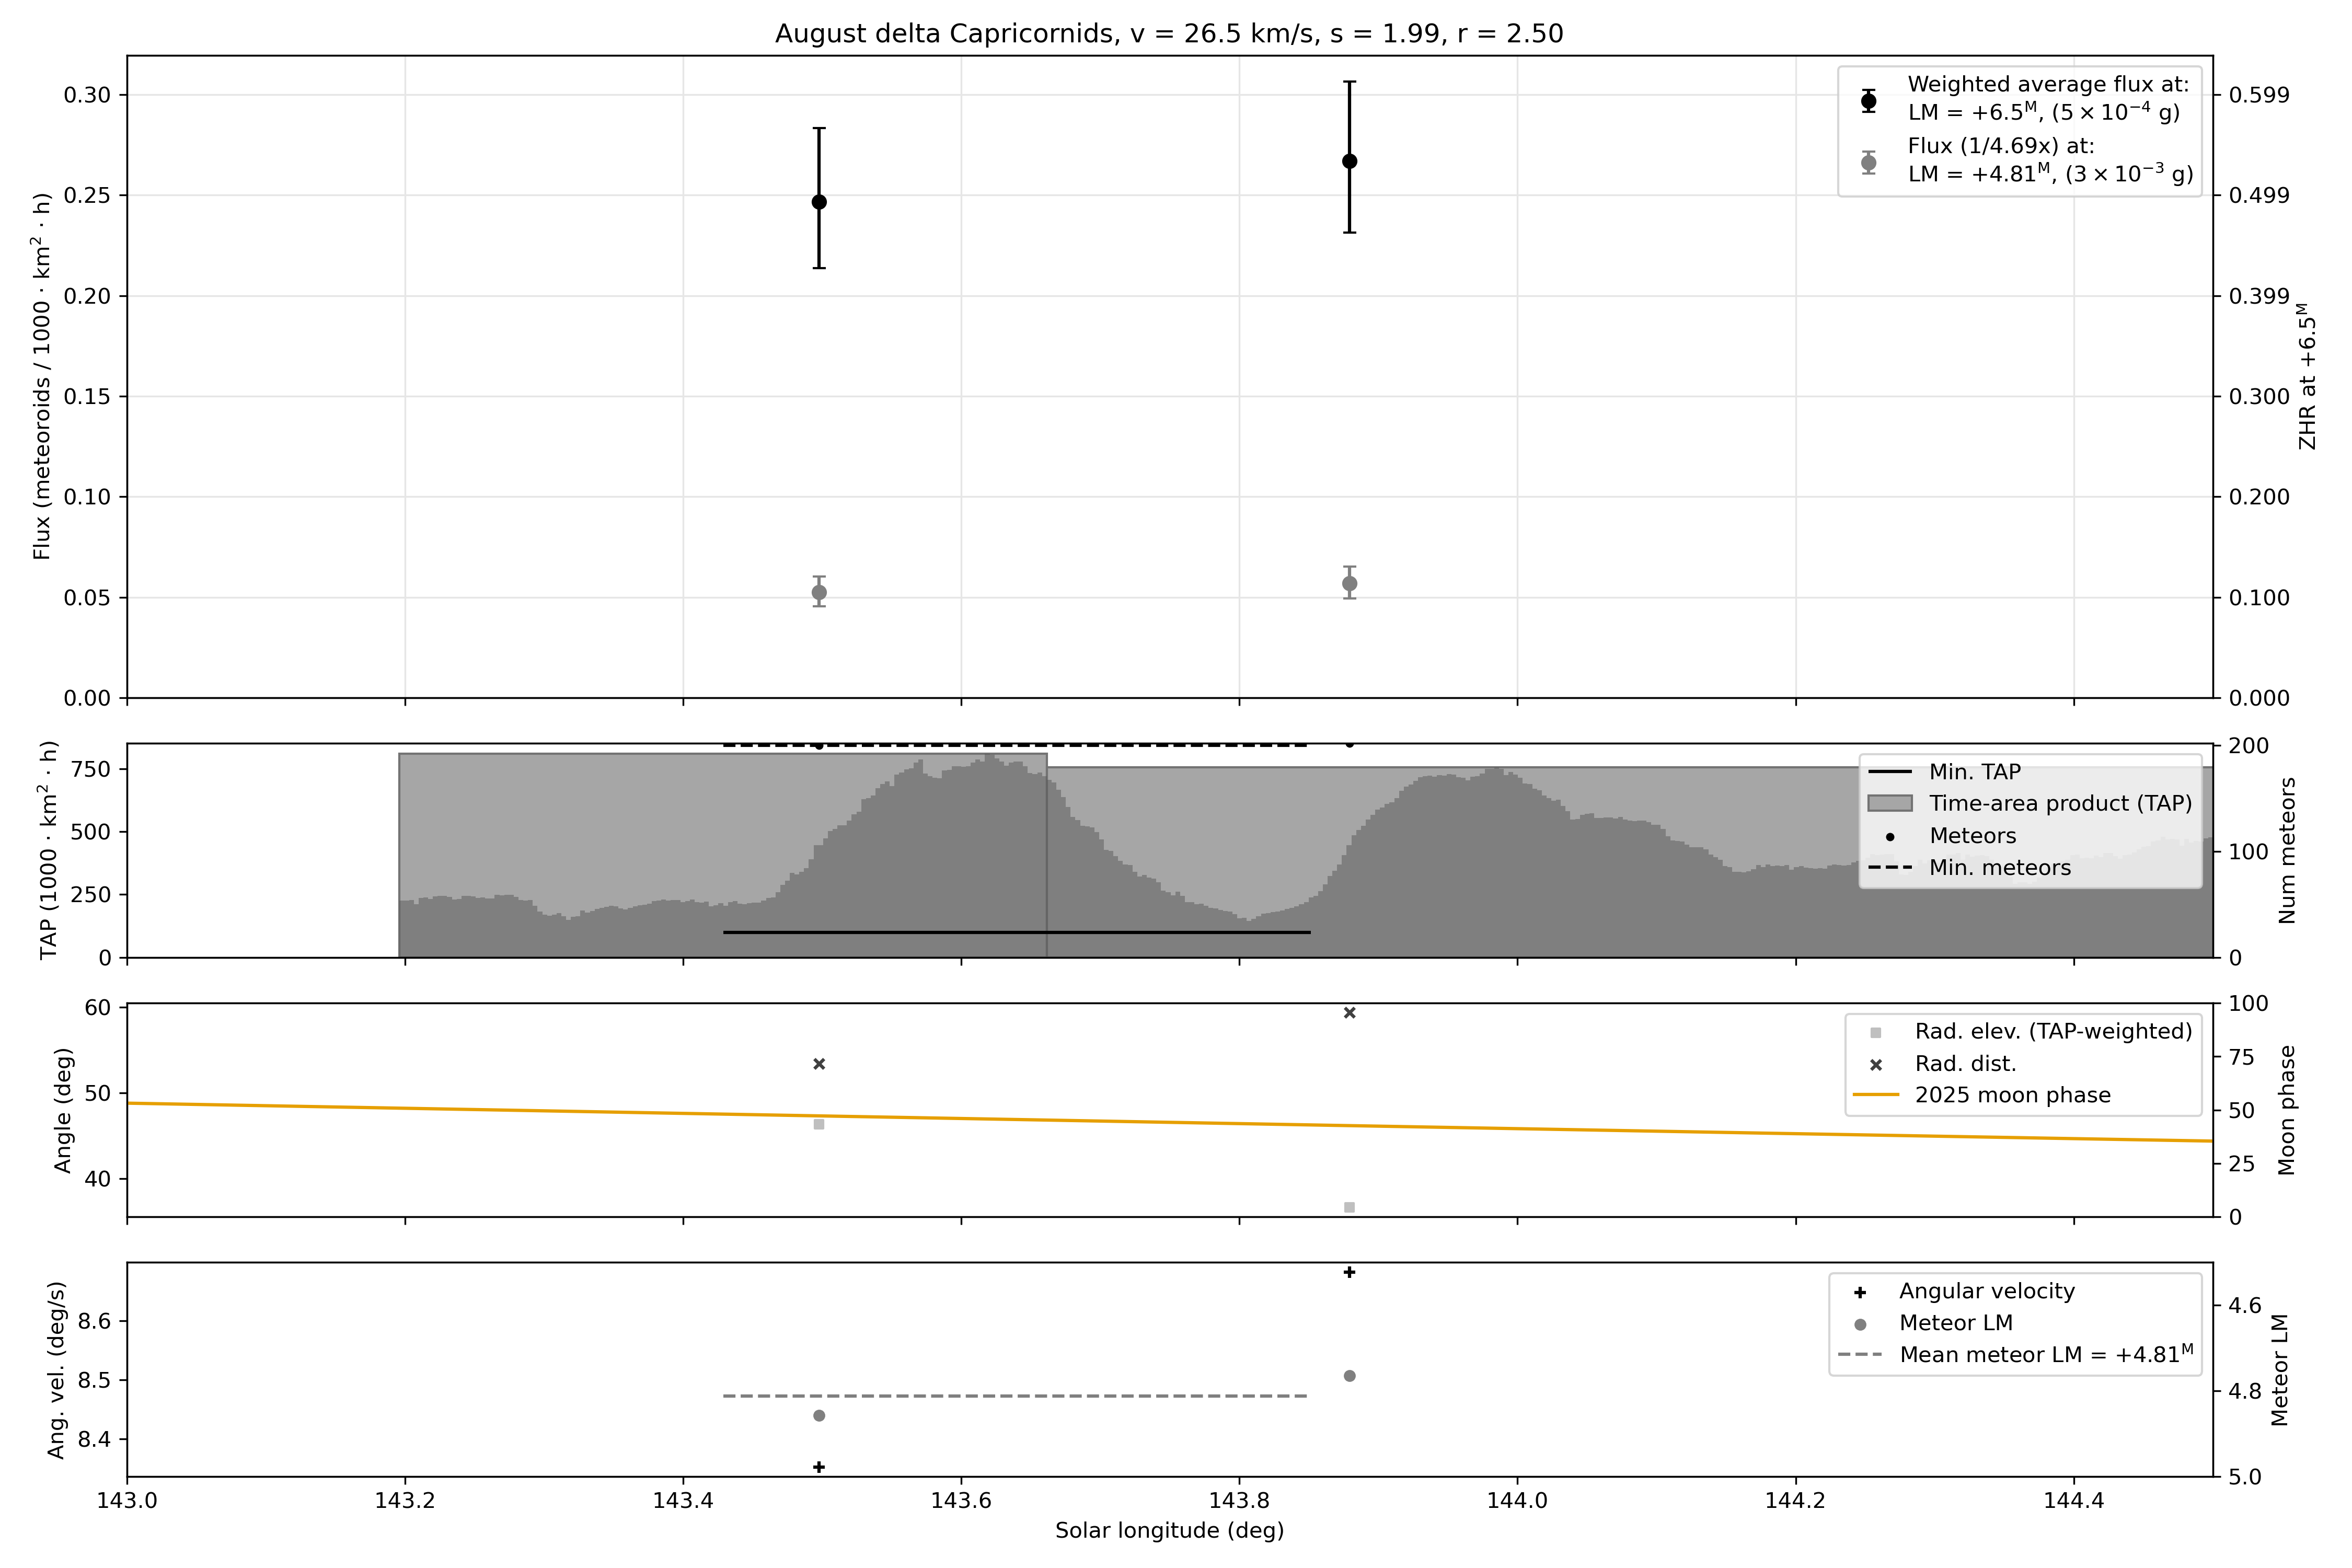Viewport: 2352px width, 1568px height.
Task: Click the 4.6 tick on the Meteor LM axis
Action: pos(2245,1306)
